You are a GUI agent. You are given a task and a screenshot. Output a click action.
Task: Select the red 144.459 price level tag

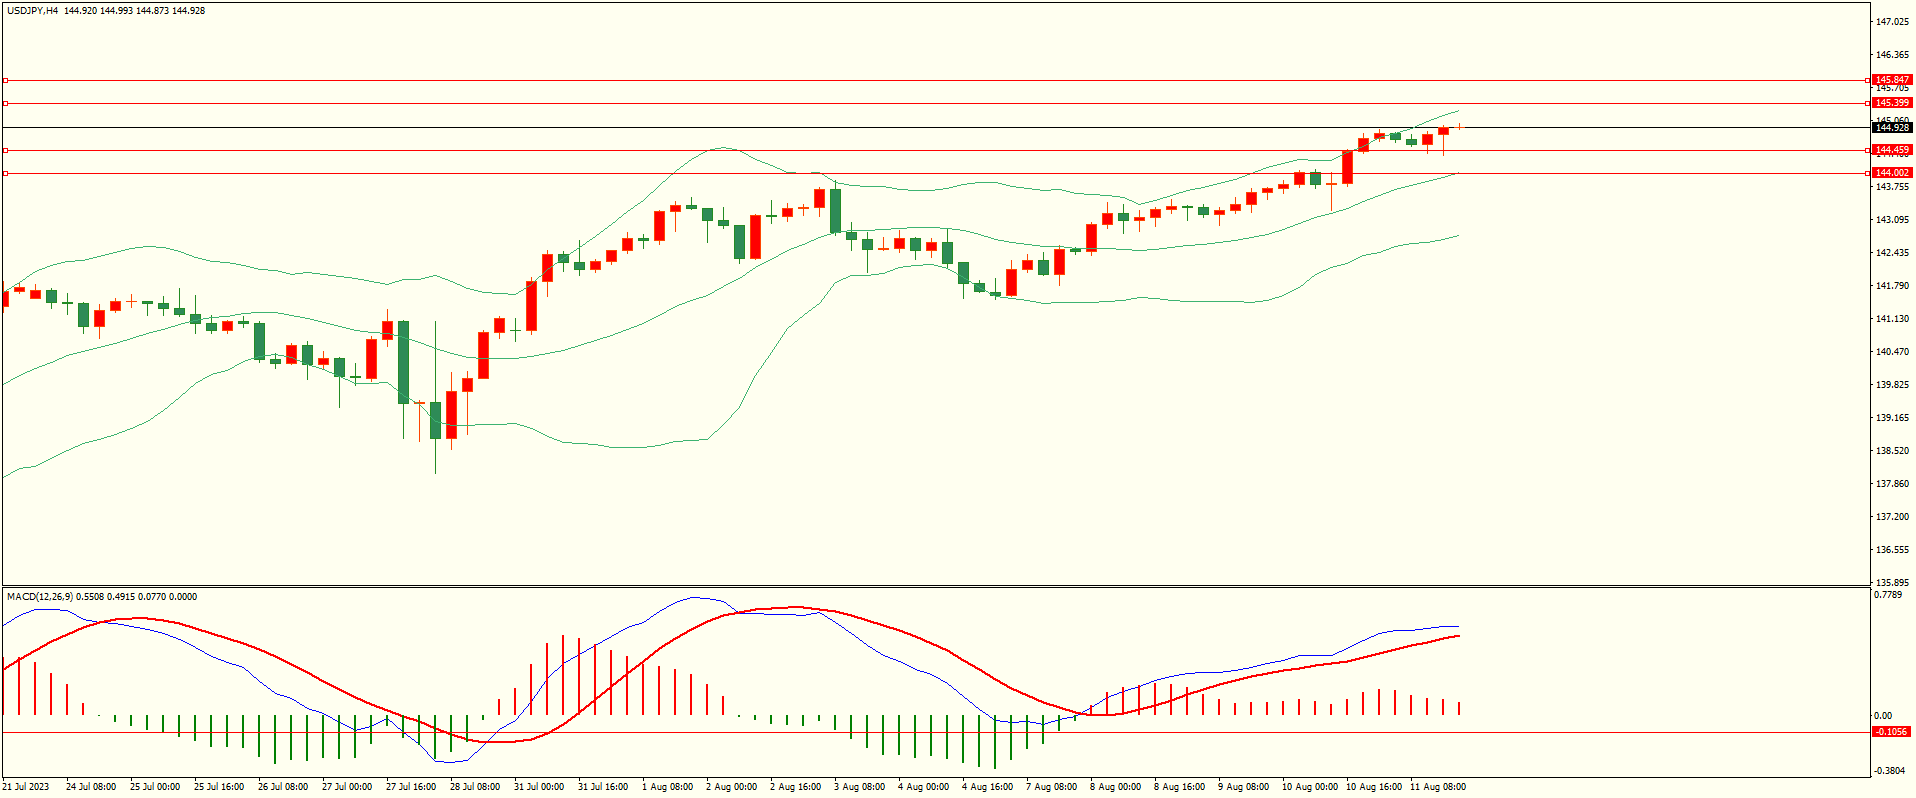(x=1892, y=150)
